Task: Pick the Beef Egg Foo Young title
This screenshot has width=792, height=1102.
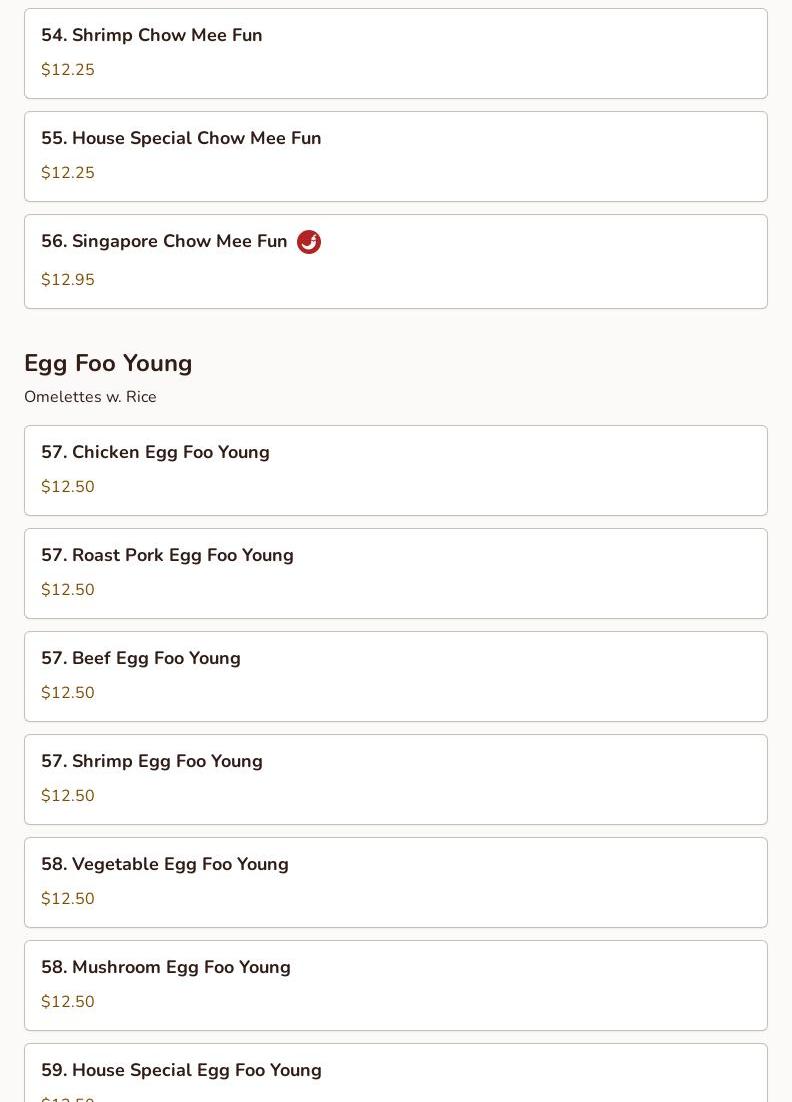Action: [141, 658]
